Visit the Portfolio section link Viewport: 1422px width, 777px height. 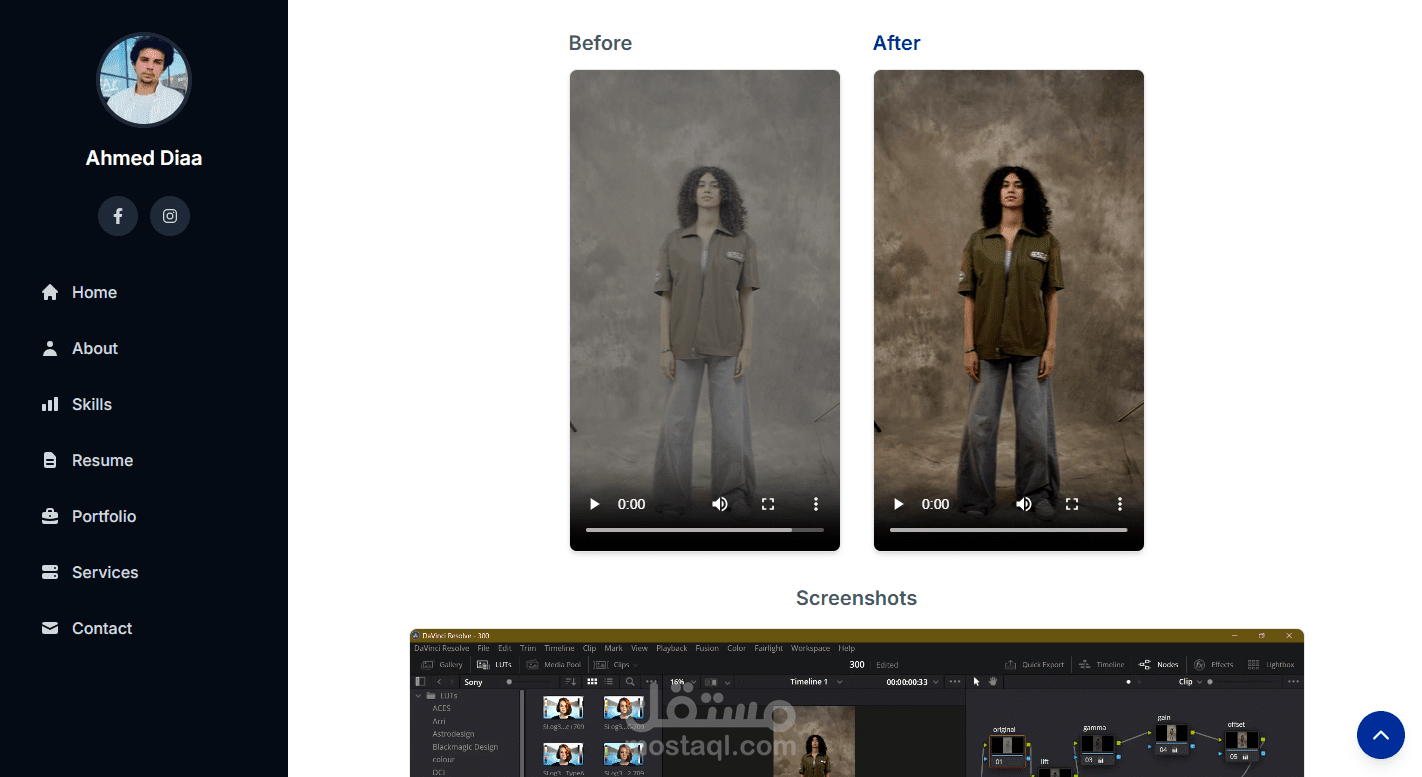[88, 516]
